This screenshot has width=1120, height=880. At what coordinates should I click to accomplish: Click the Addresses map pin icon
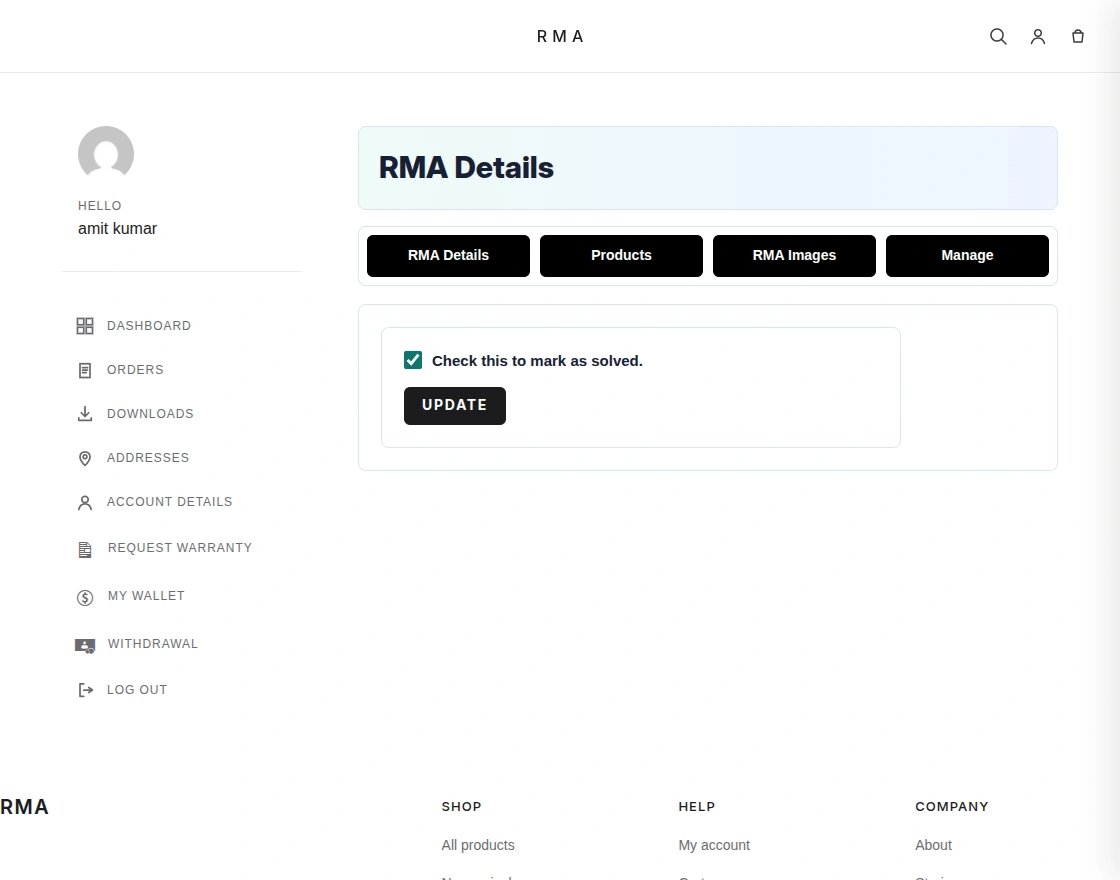[85, 459]
